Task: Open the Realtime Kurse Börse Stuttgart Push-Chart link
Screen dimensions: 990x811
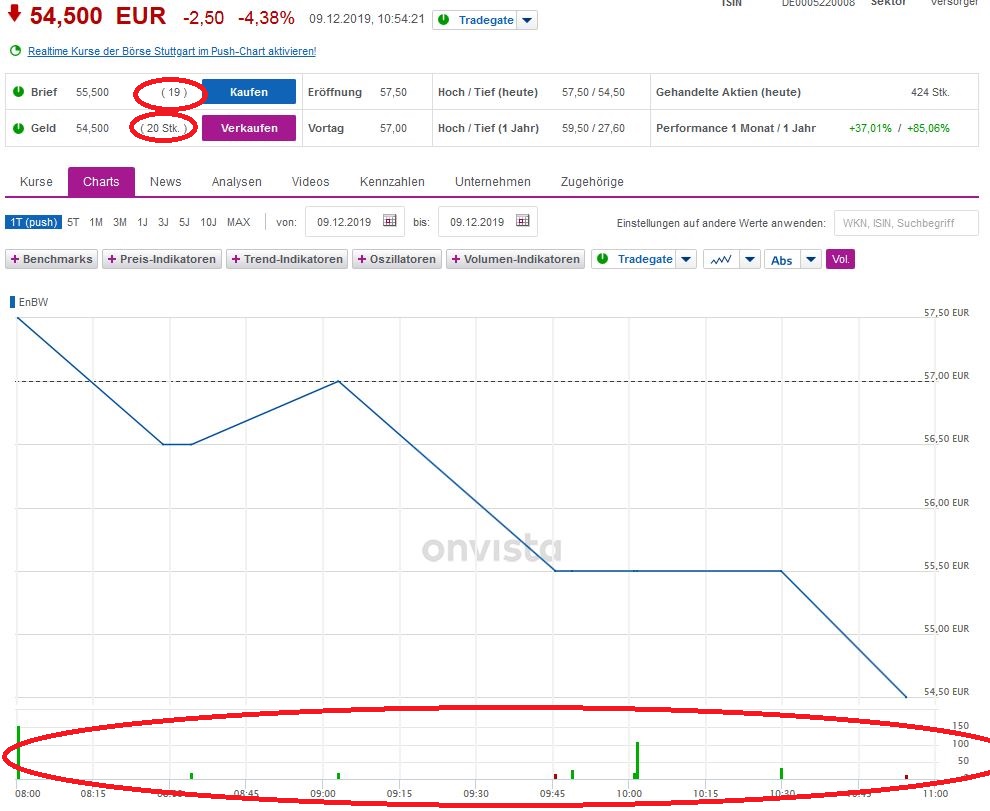Action: pyautogui.click(x=172, y=51)
